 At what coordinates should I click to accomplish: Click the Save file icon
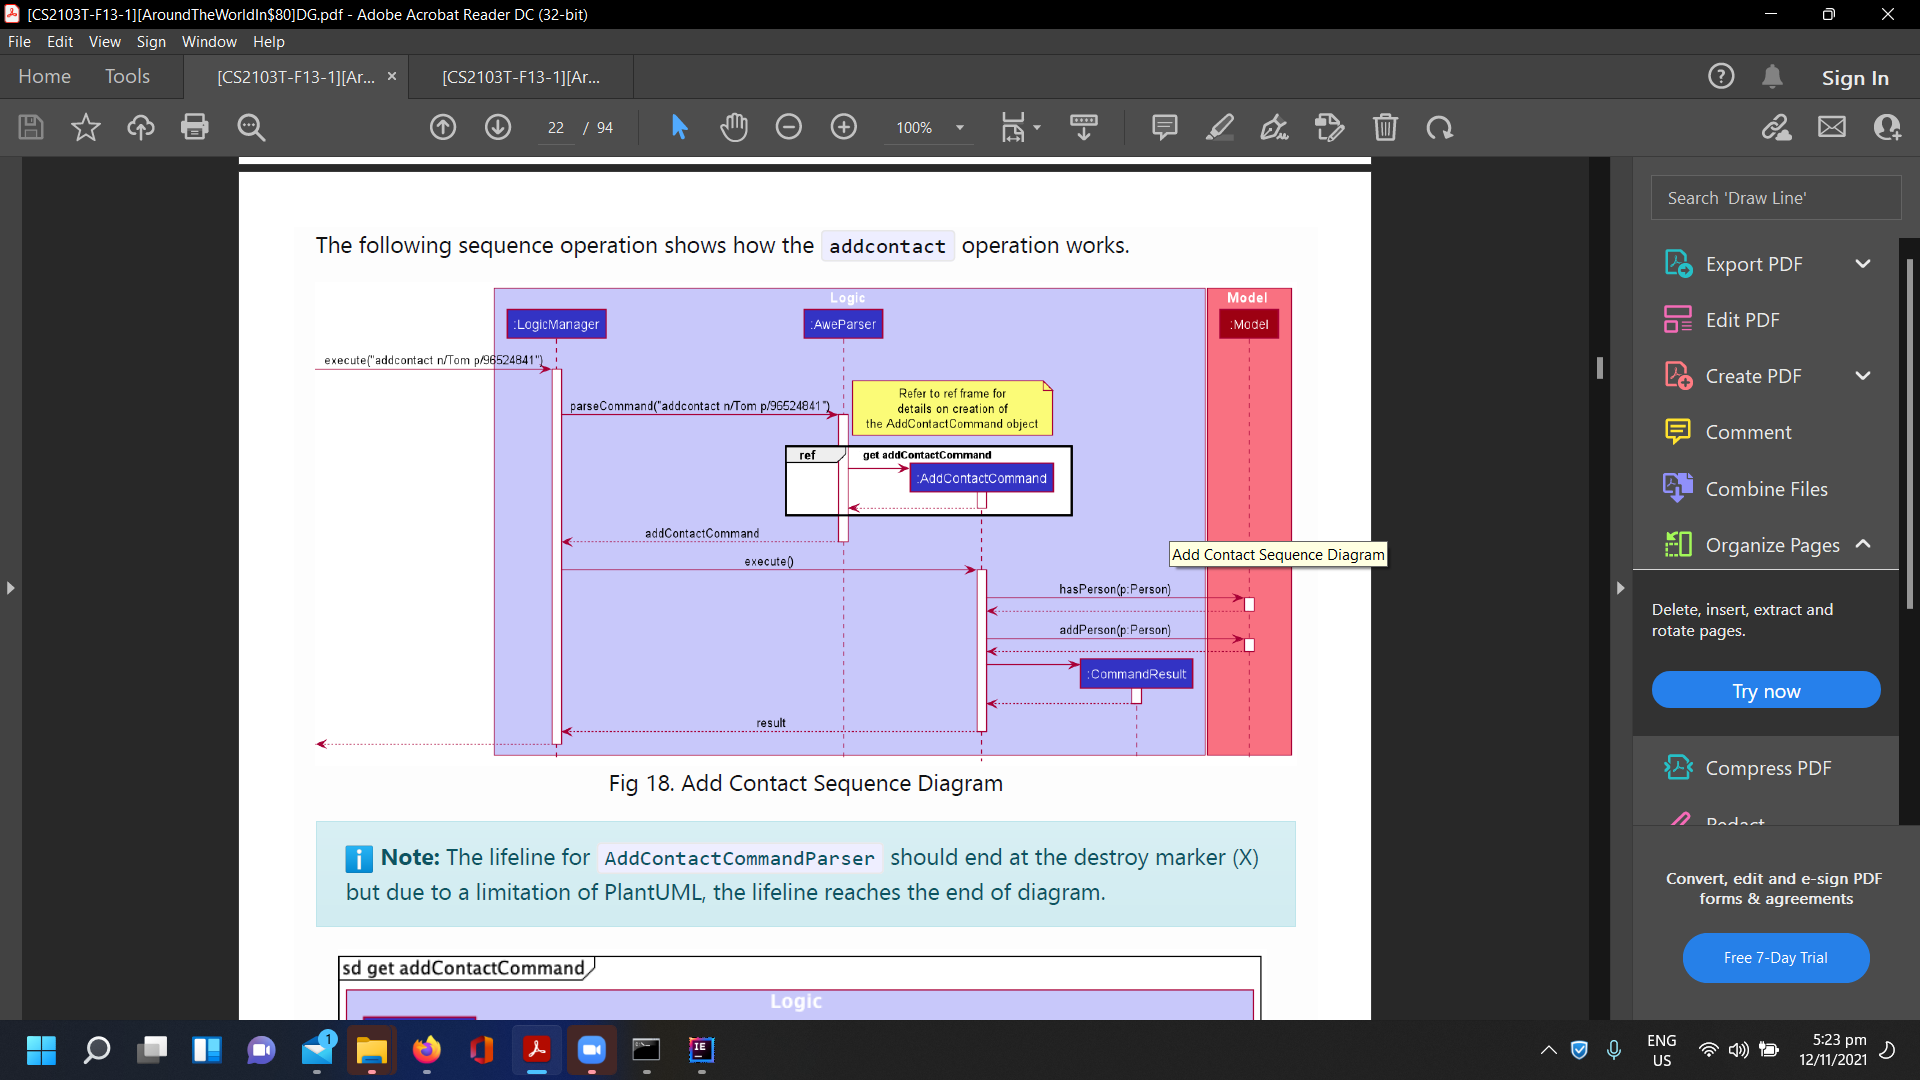(31, 127)
